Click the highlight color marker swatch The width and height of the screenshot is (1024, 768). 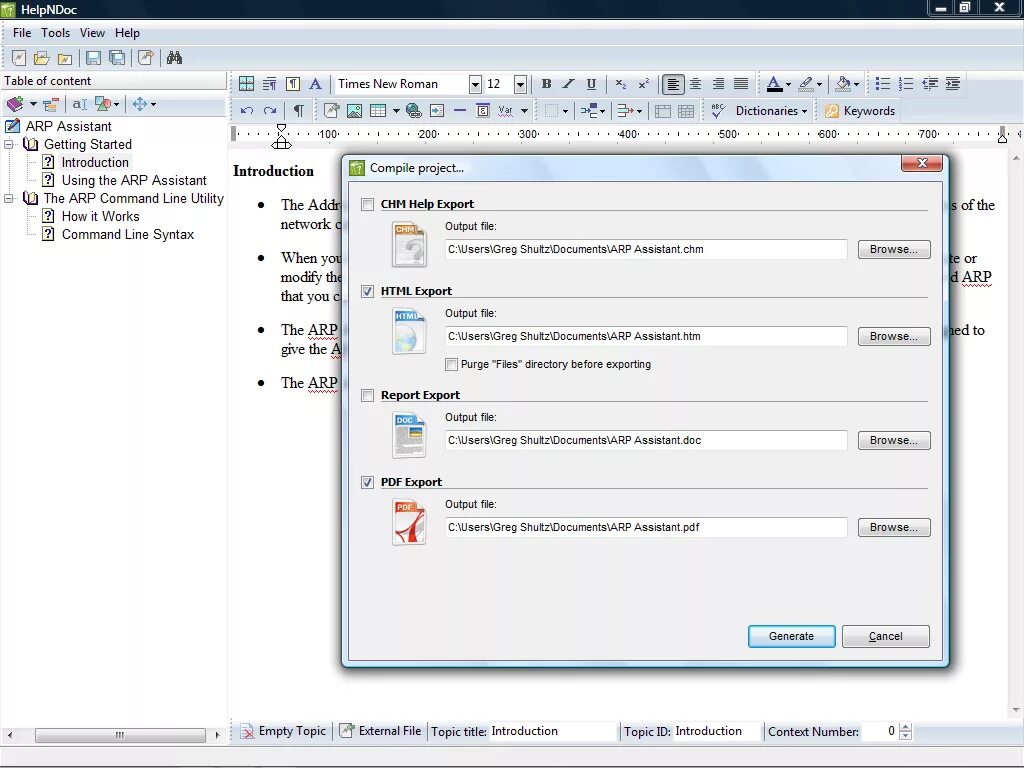(x=807, y=84)
